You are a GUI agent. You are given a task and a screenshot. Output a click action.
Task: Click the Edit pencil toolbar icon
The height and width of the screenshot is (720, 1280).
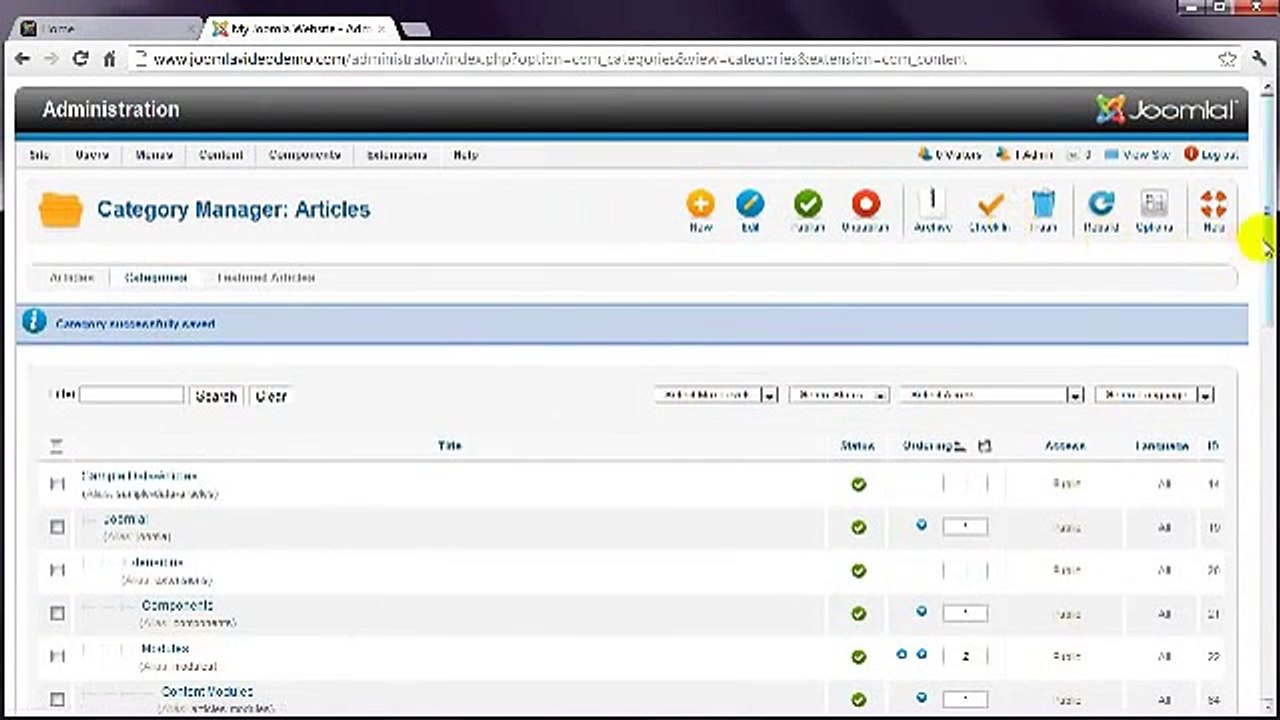click(750, 205)
